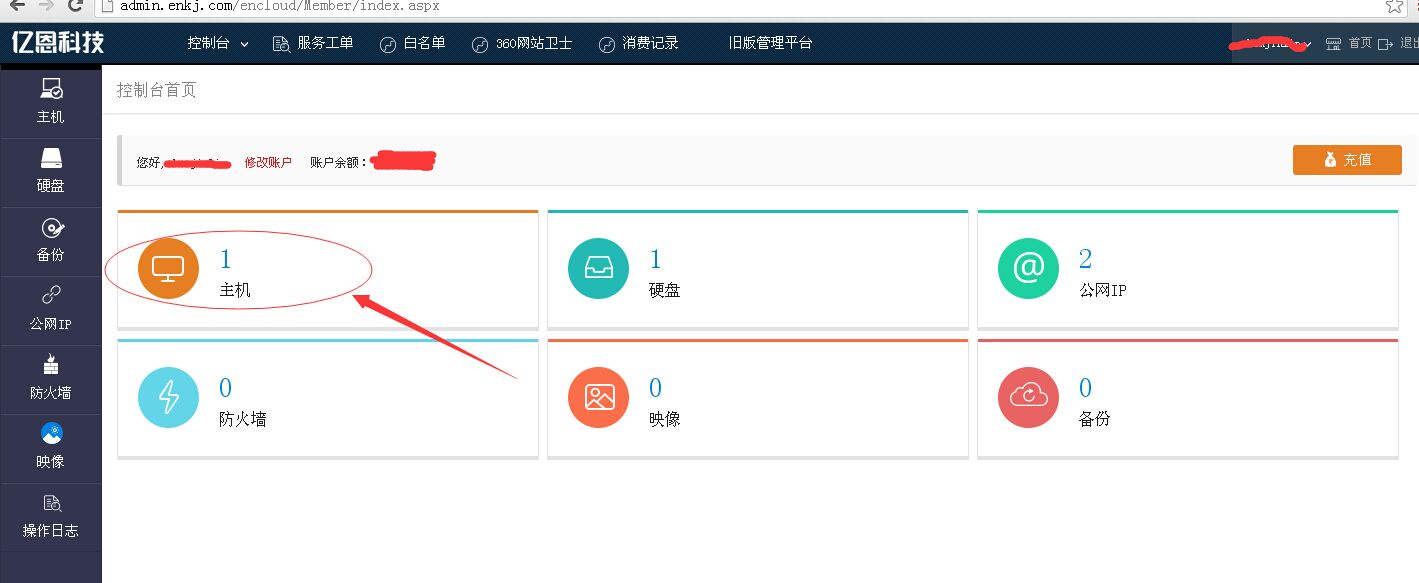
Task: Click the browser address bar URL
Action: point(280,6)
